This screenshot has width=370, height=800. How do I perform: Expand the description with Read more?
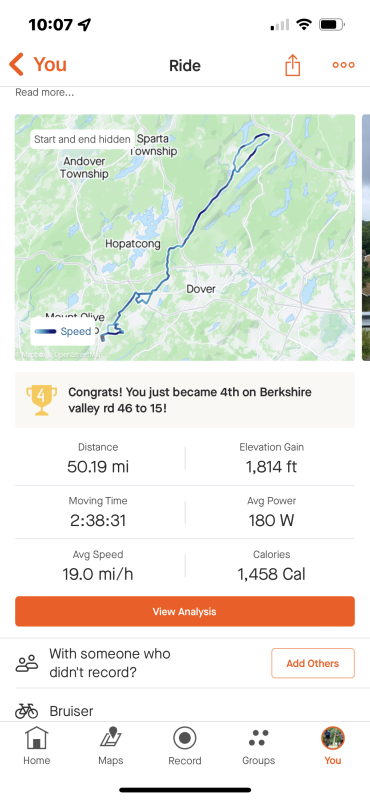(x=44, y=92)
